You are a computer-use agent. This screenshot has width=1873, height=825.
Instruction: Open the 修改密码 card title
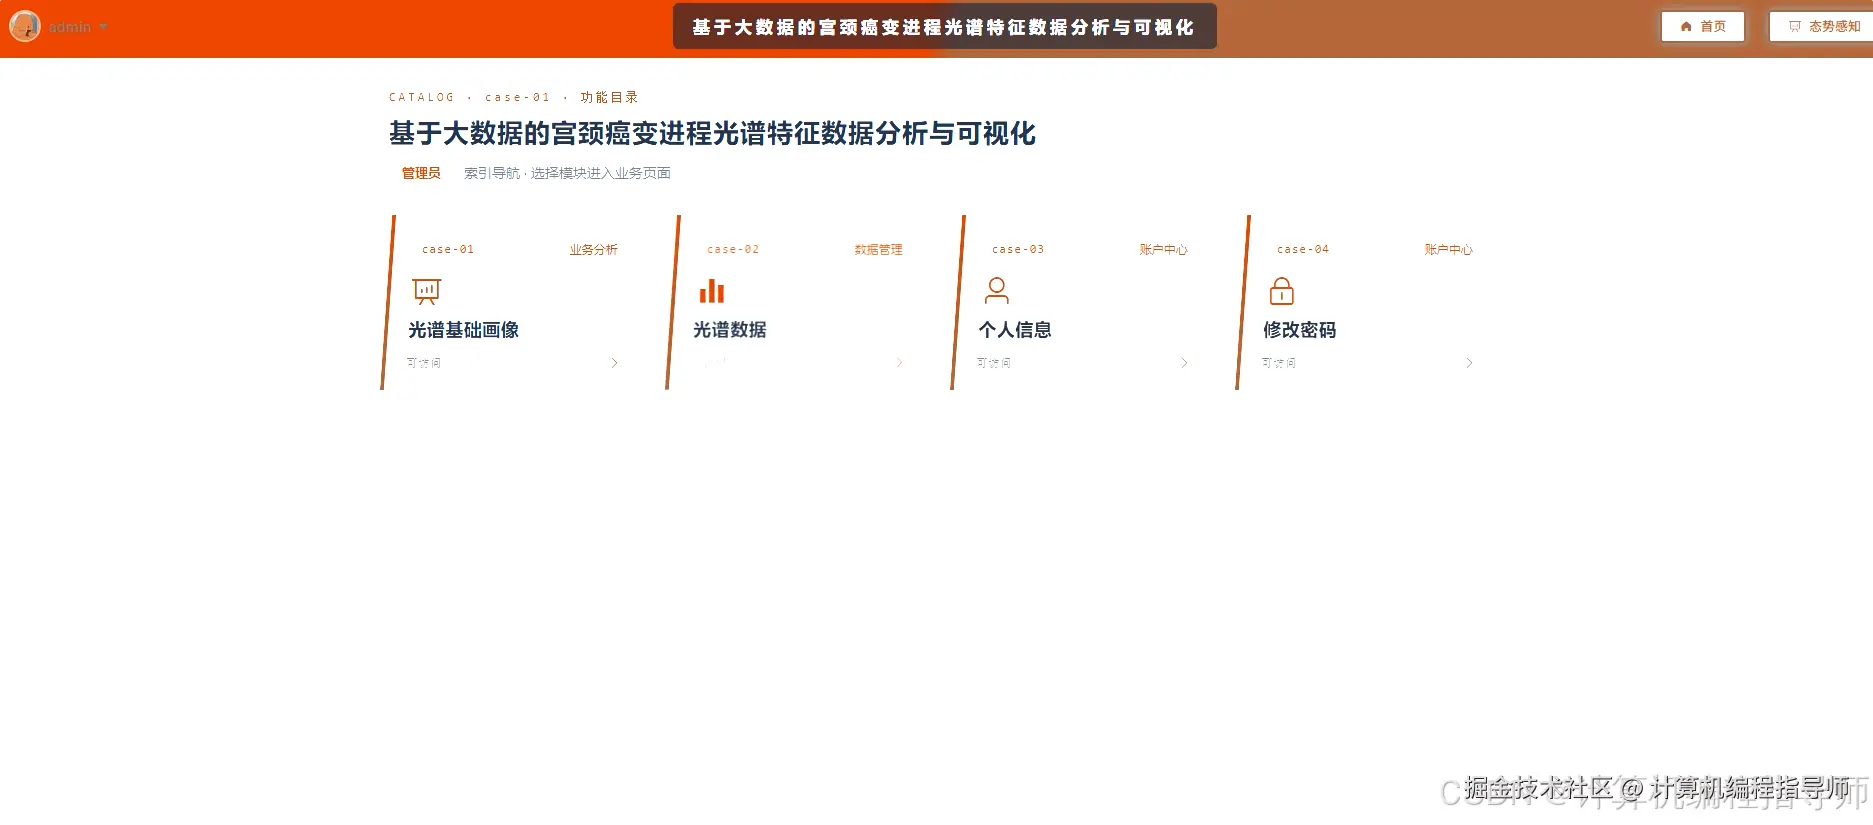[1300, 330]
